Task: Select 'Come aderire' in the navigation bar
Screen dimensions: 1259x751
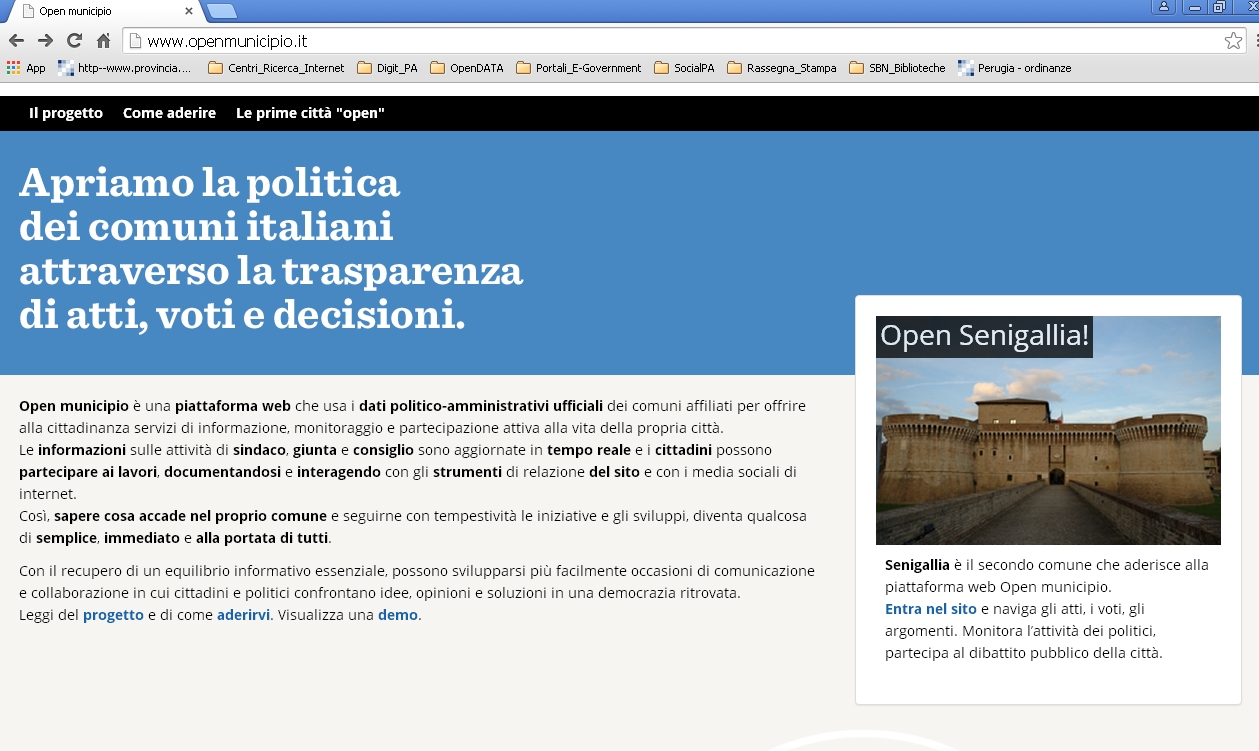Action: 169,113
